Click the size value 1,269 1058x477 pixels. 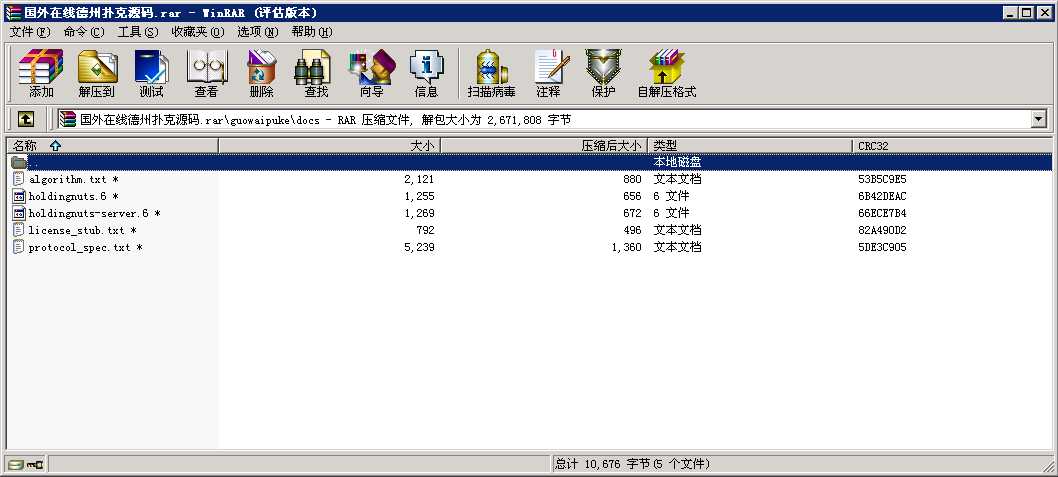coord(419,213)
